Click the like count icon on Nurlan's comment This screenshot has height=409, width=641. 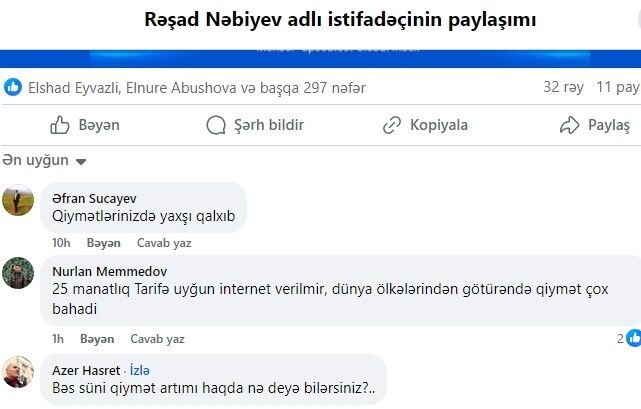click(x=634, y=338)
